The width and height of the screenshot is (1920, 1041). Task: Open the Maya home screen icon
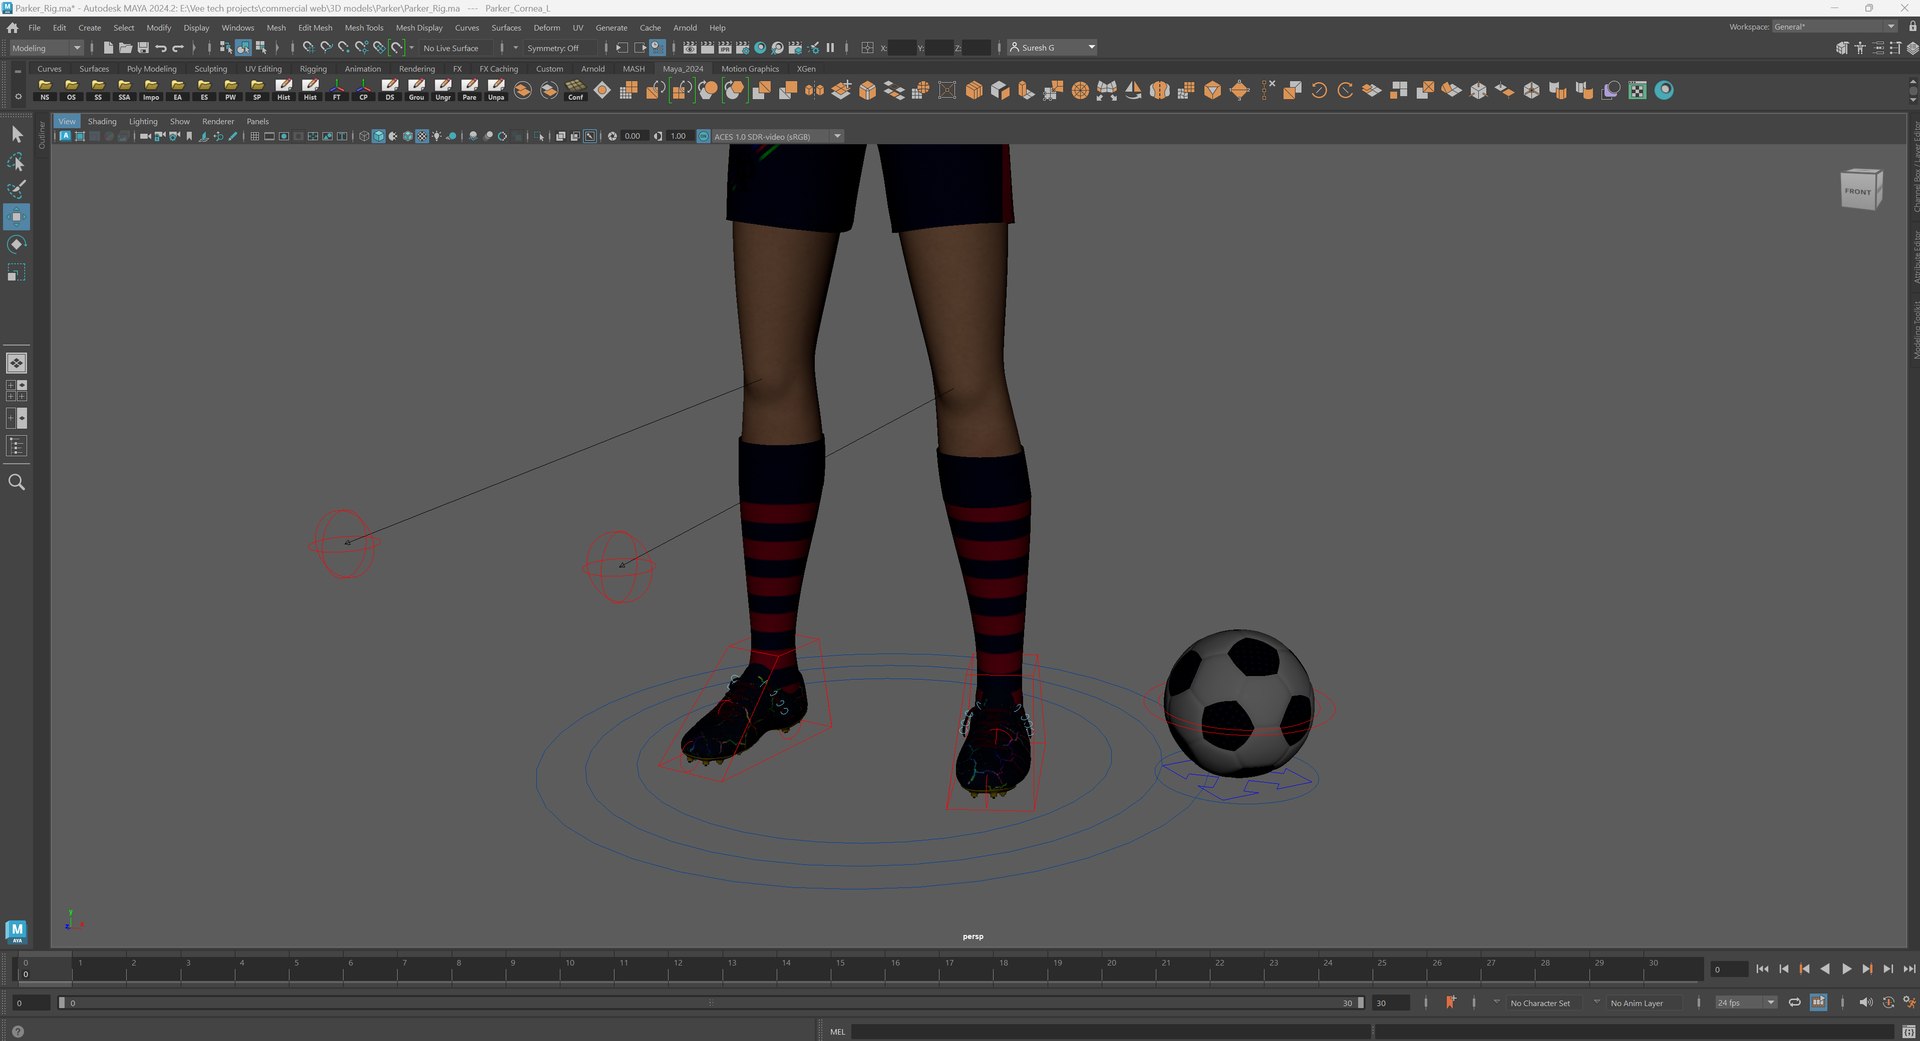[x=13, y=28]
